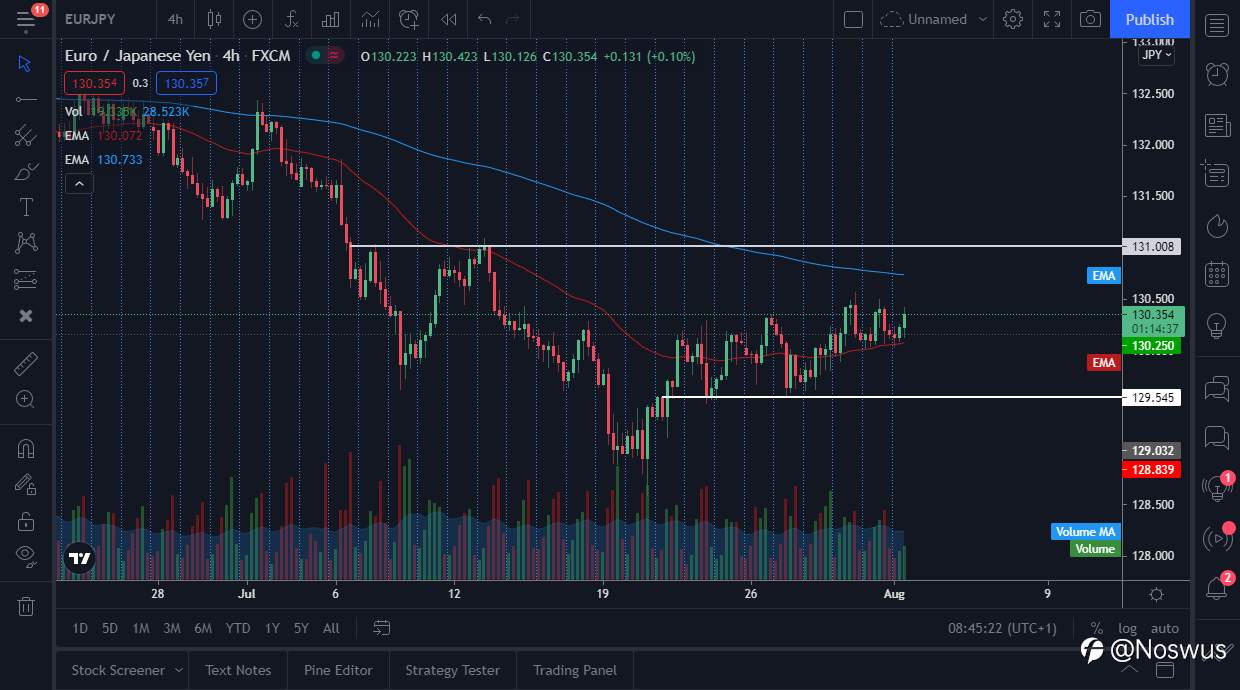Open the Strategy Tester tab
Viewport: 1240px width, 690px height.
tap(452, 670)
